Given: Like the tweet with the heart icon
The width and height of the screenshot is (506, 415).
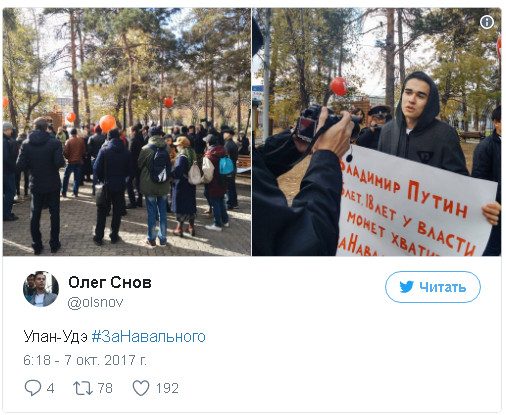Looking at the screenshot, I should tap(141, 388).
